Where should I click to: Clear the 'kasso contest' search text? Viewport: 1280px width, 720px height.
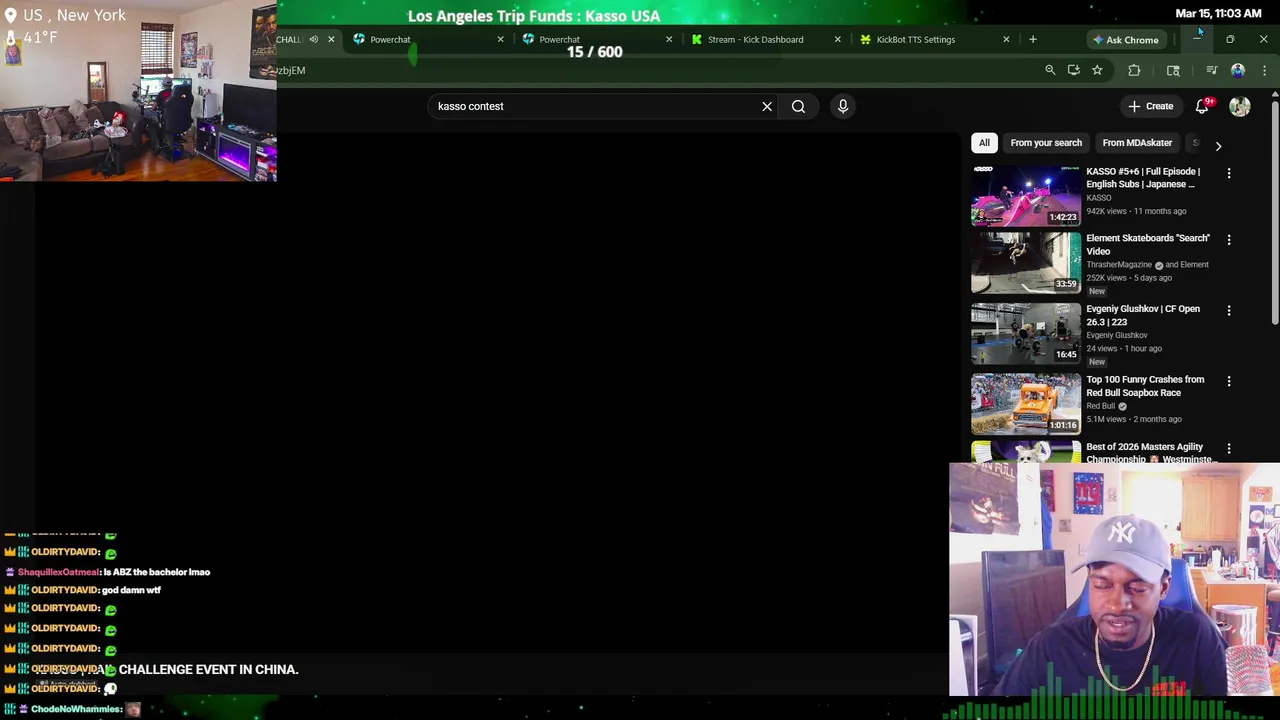tap(767, 106)
